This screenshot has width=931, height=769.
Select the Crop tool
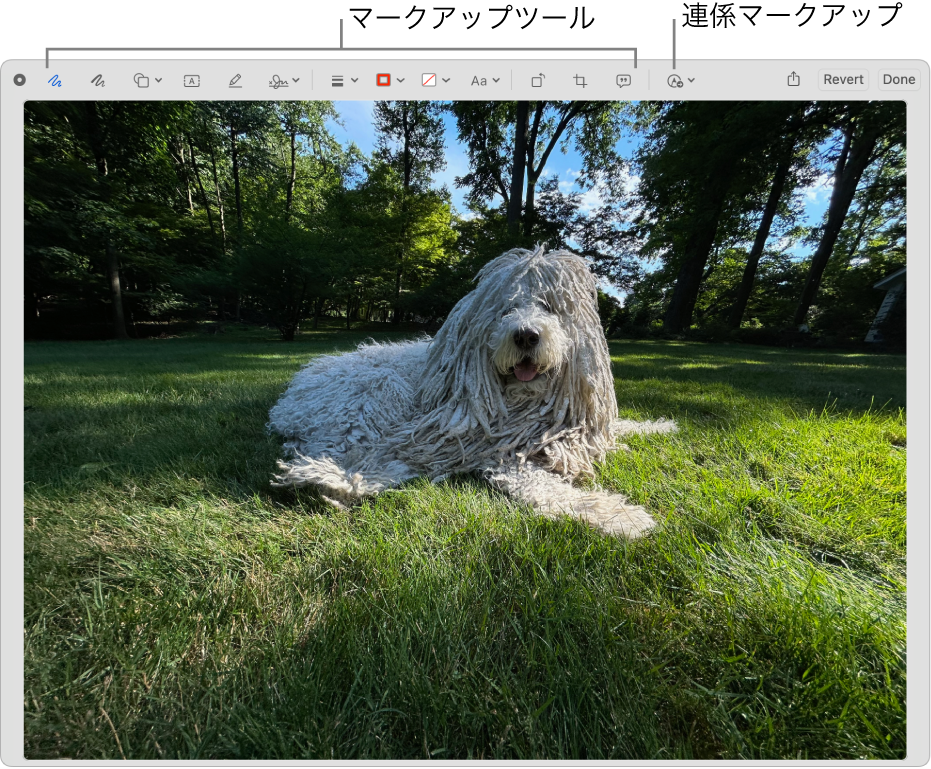[x=580, y=81]
